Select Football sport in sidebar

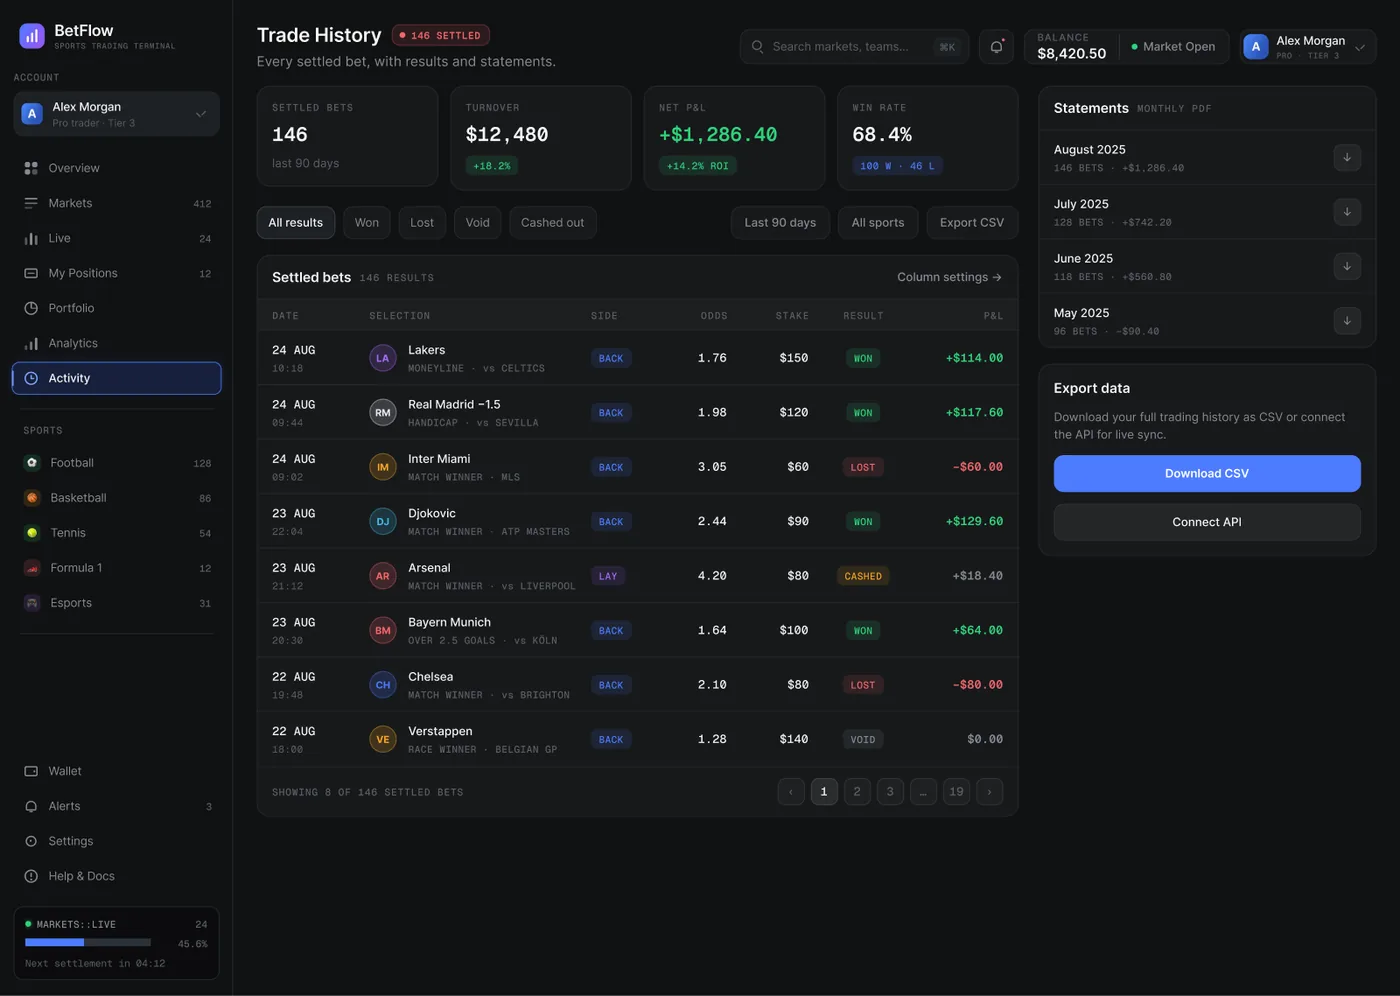117,463
